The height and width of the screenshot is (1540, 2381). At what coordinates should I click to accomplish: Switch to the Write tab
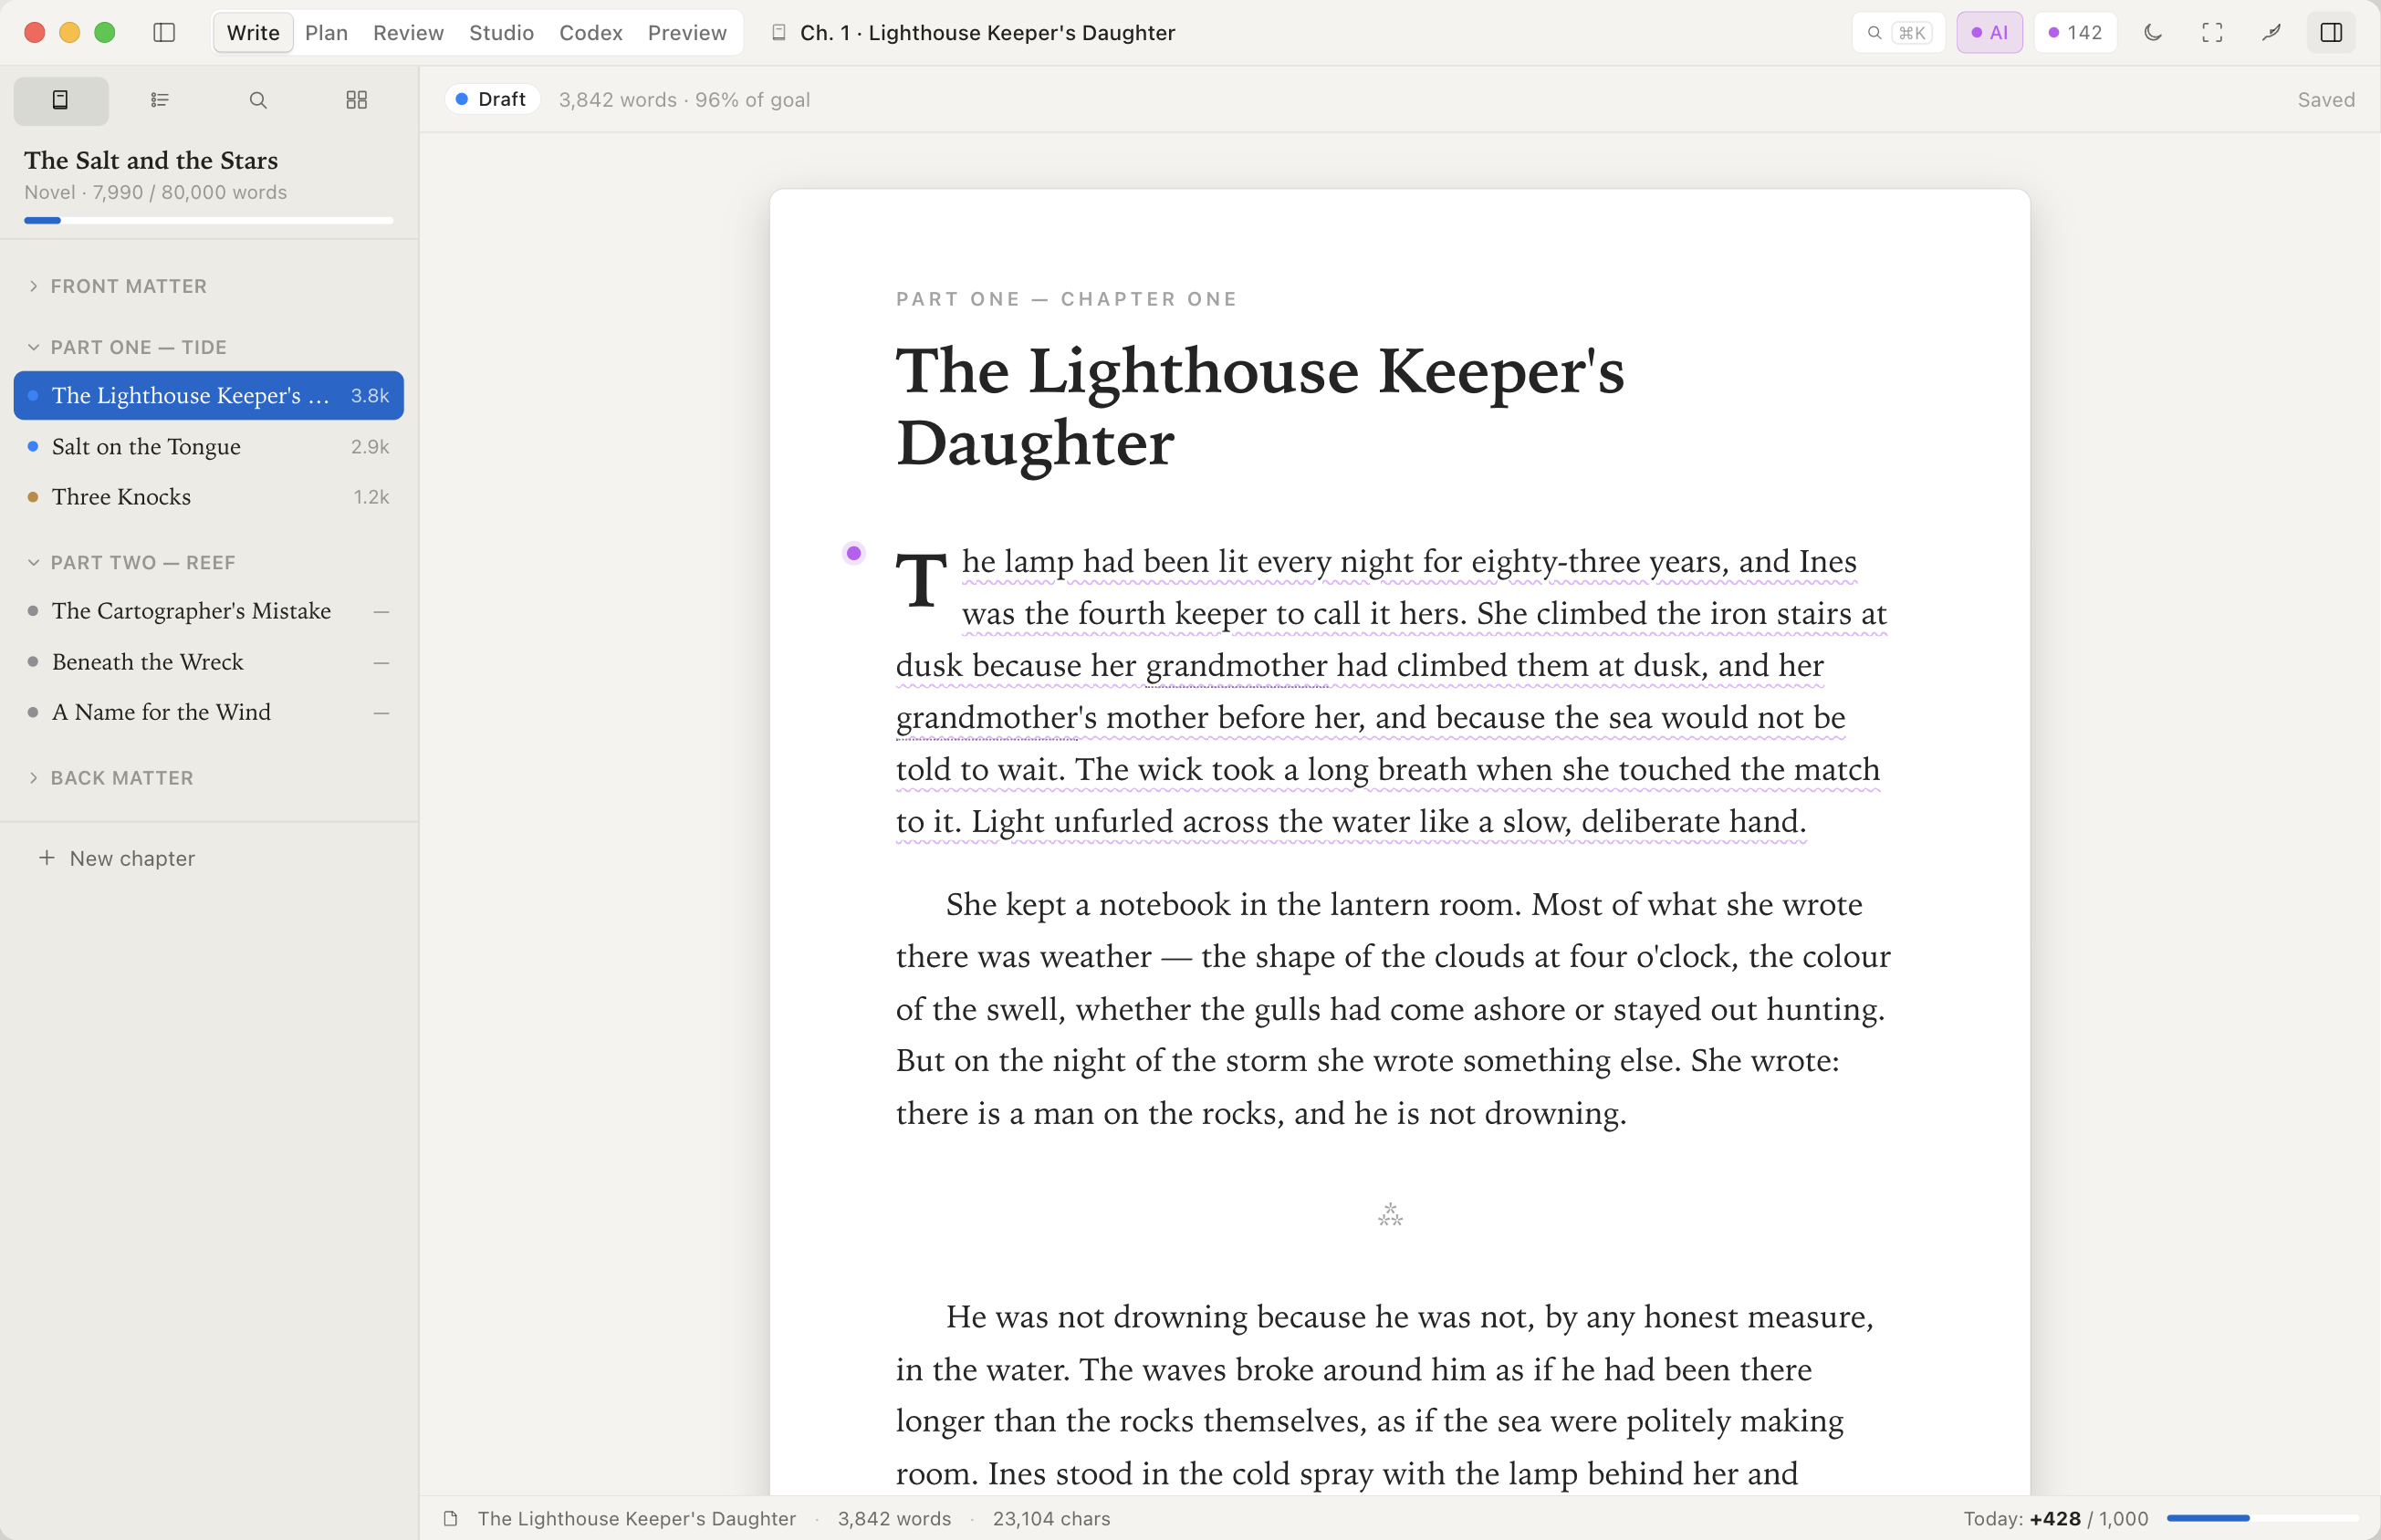tap(253, 33)
